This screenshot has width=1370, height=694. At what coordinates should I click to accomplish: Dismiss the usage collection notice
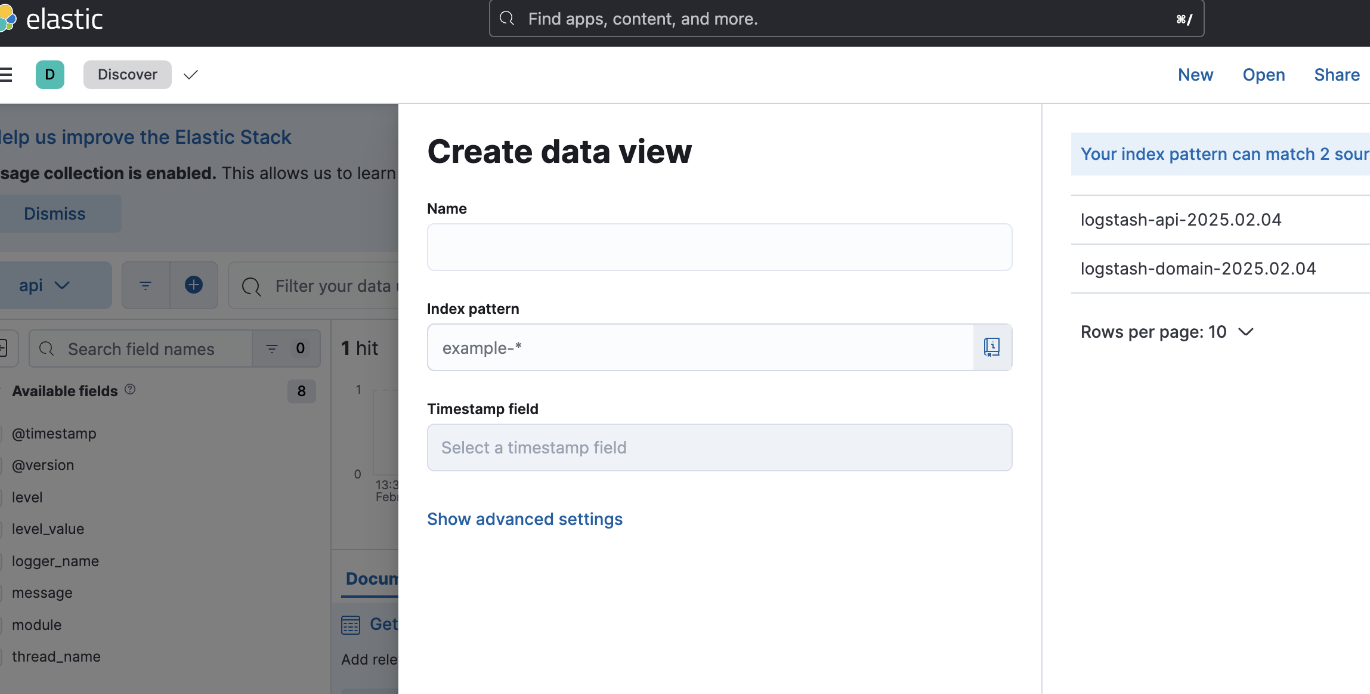pos(55,214)
